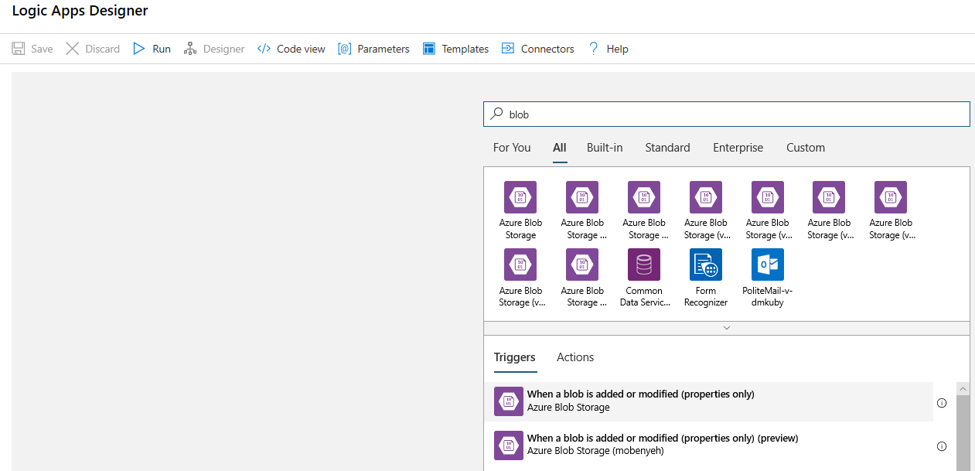Open Templates from the toolbar
The image size is (975, 471).
point(455,48)
